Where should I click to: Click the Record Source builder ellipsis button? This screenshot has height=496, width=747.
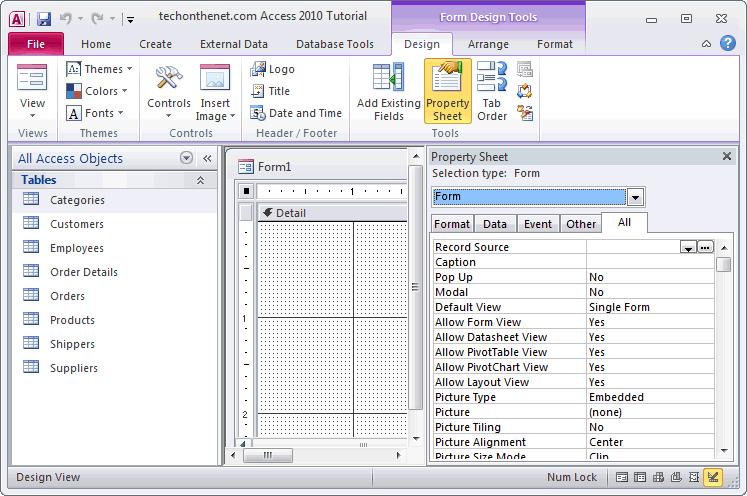point(705,247)
